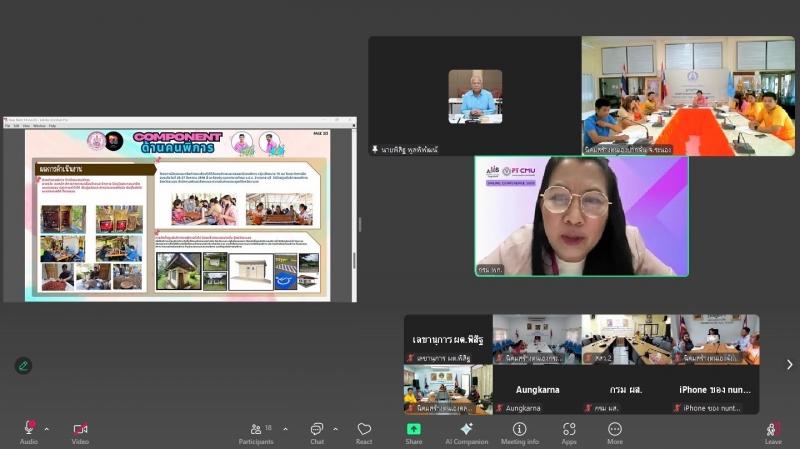The image size is (800, 449).
Task: Select the กรม ผส. participant tile
Action: [x=626, y=389]
